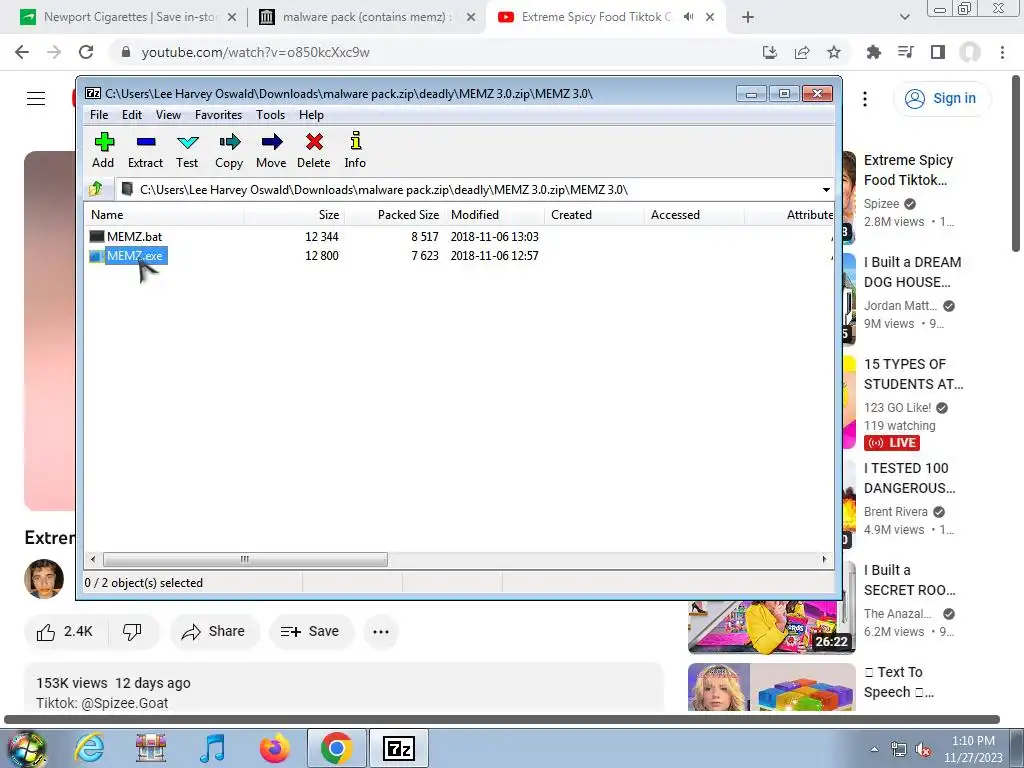Screen dimensions: 1024x768
Task: Launch Internet Explorer from taskbar
Action: (89, 748)
